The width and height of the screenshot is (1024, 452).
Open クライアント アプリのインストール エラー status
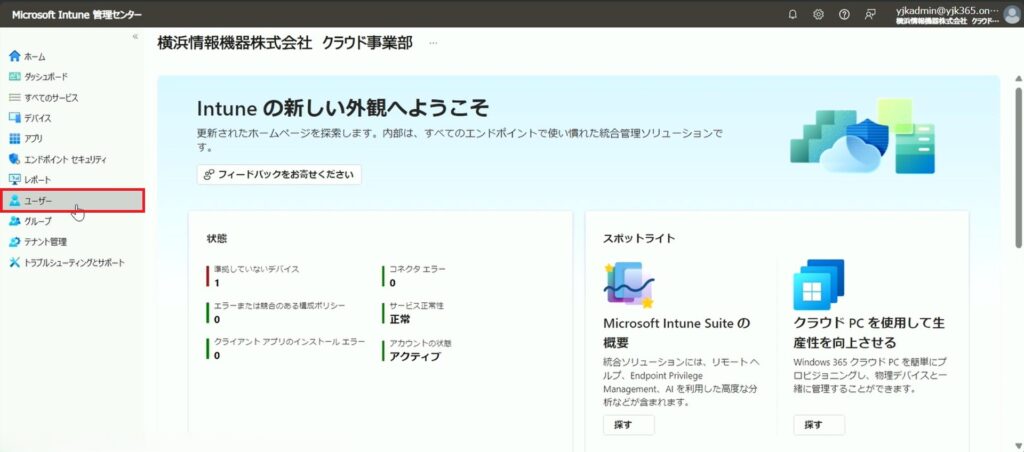pyautogui.click(x=285, y=349)
